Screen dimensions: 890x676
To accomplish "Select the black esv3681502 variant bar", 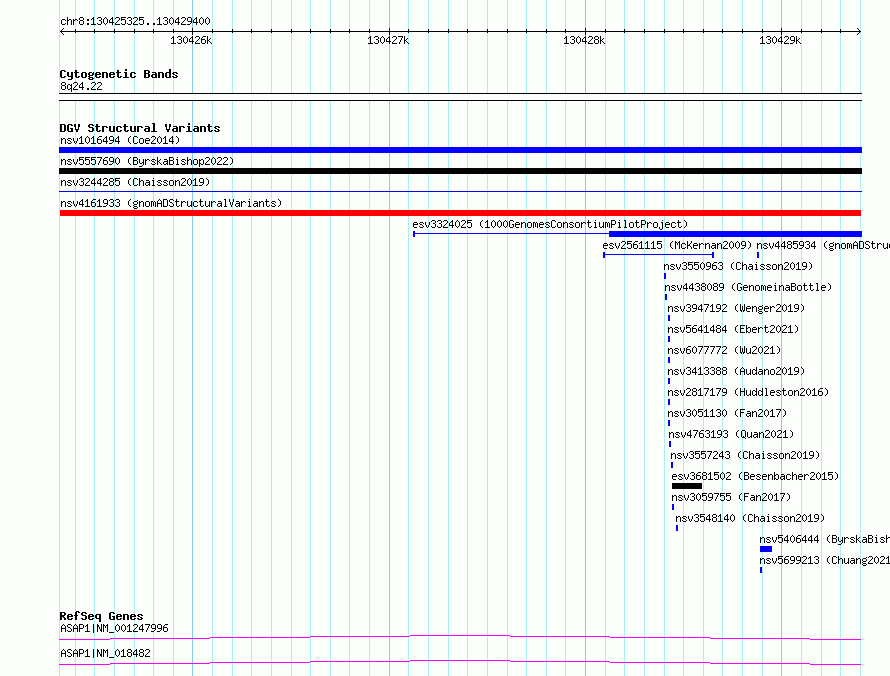I will click(687, 486).
